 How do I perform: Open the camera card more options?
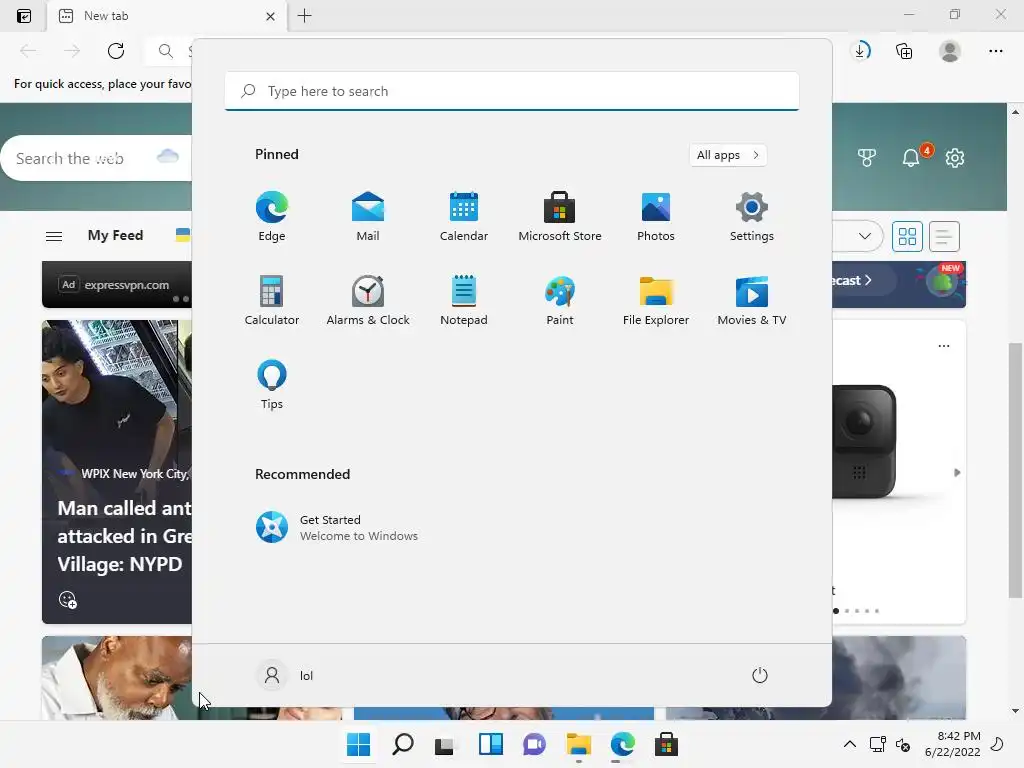(944, 346)
